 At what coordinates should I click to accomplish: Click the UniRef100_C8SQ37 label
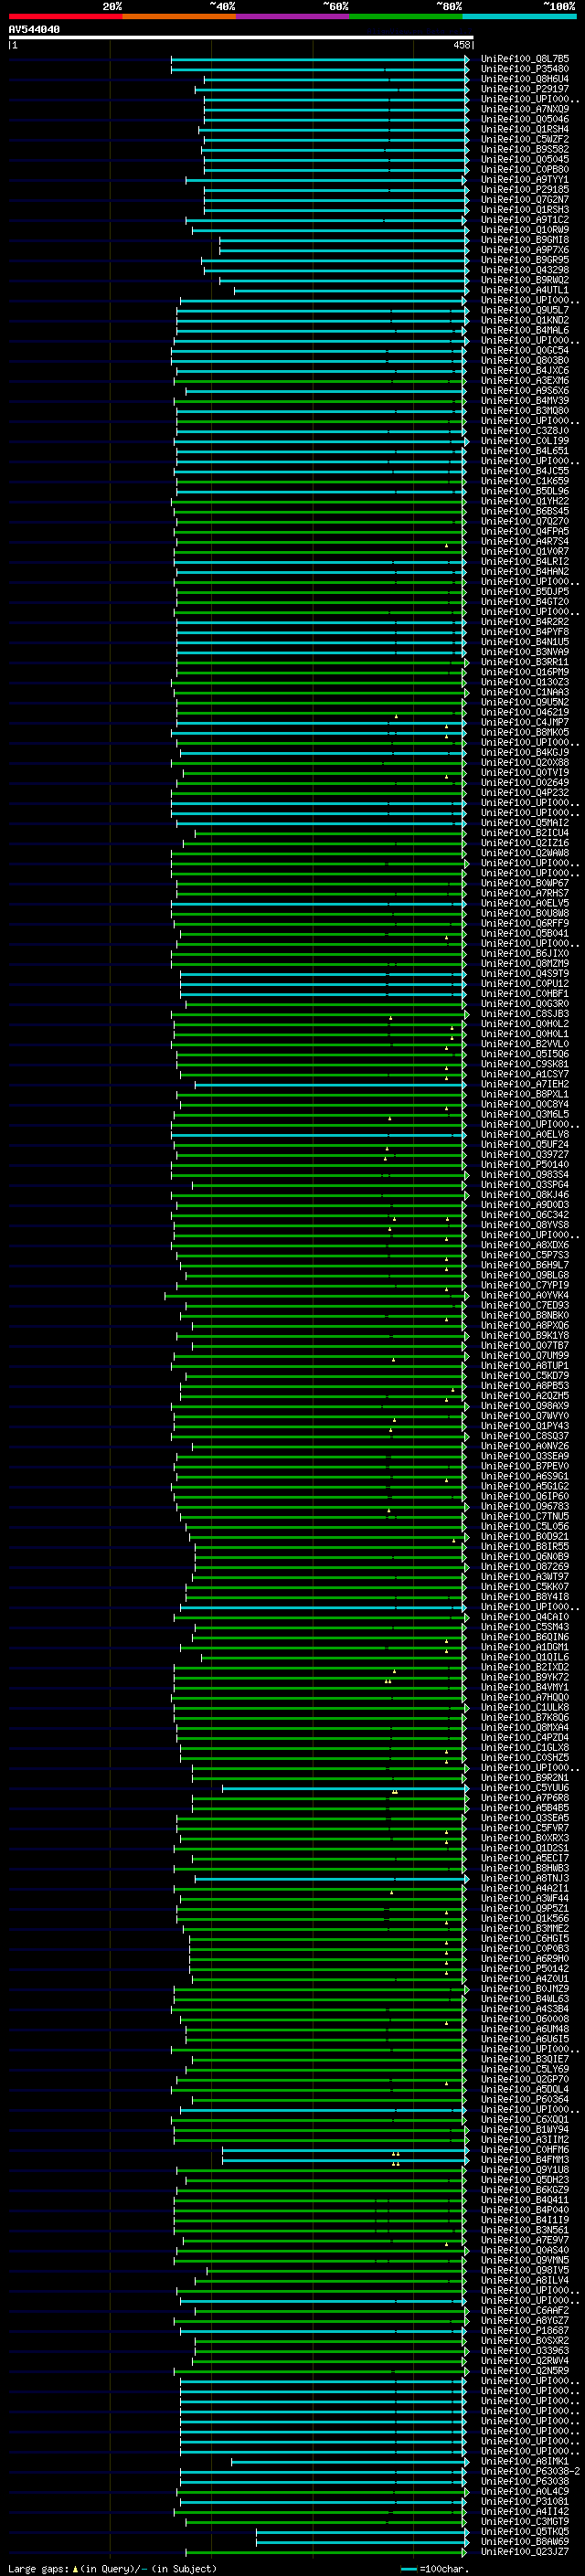[525, 1436]
